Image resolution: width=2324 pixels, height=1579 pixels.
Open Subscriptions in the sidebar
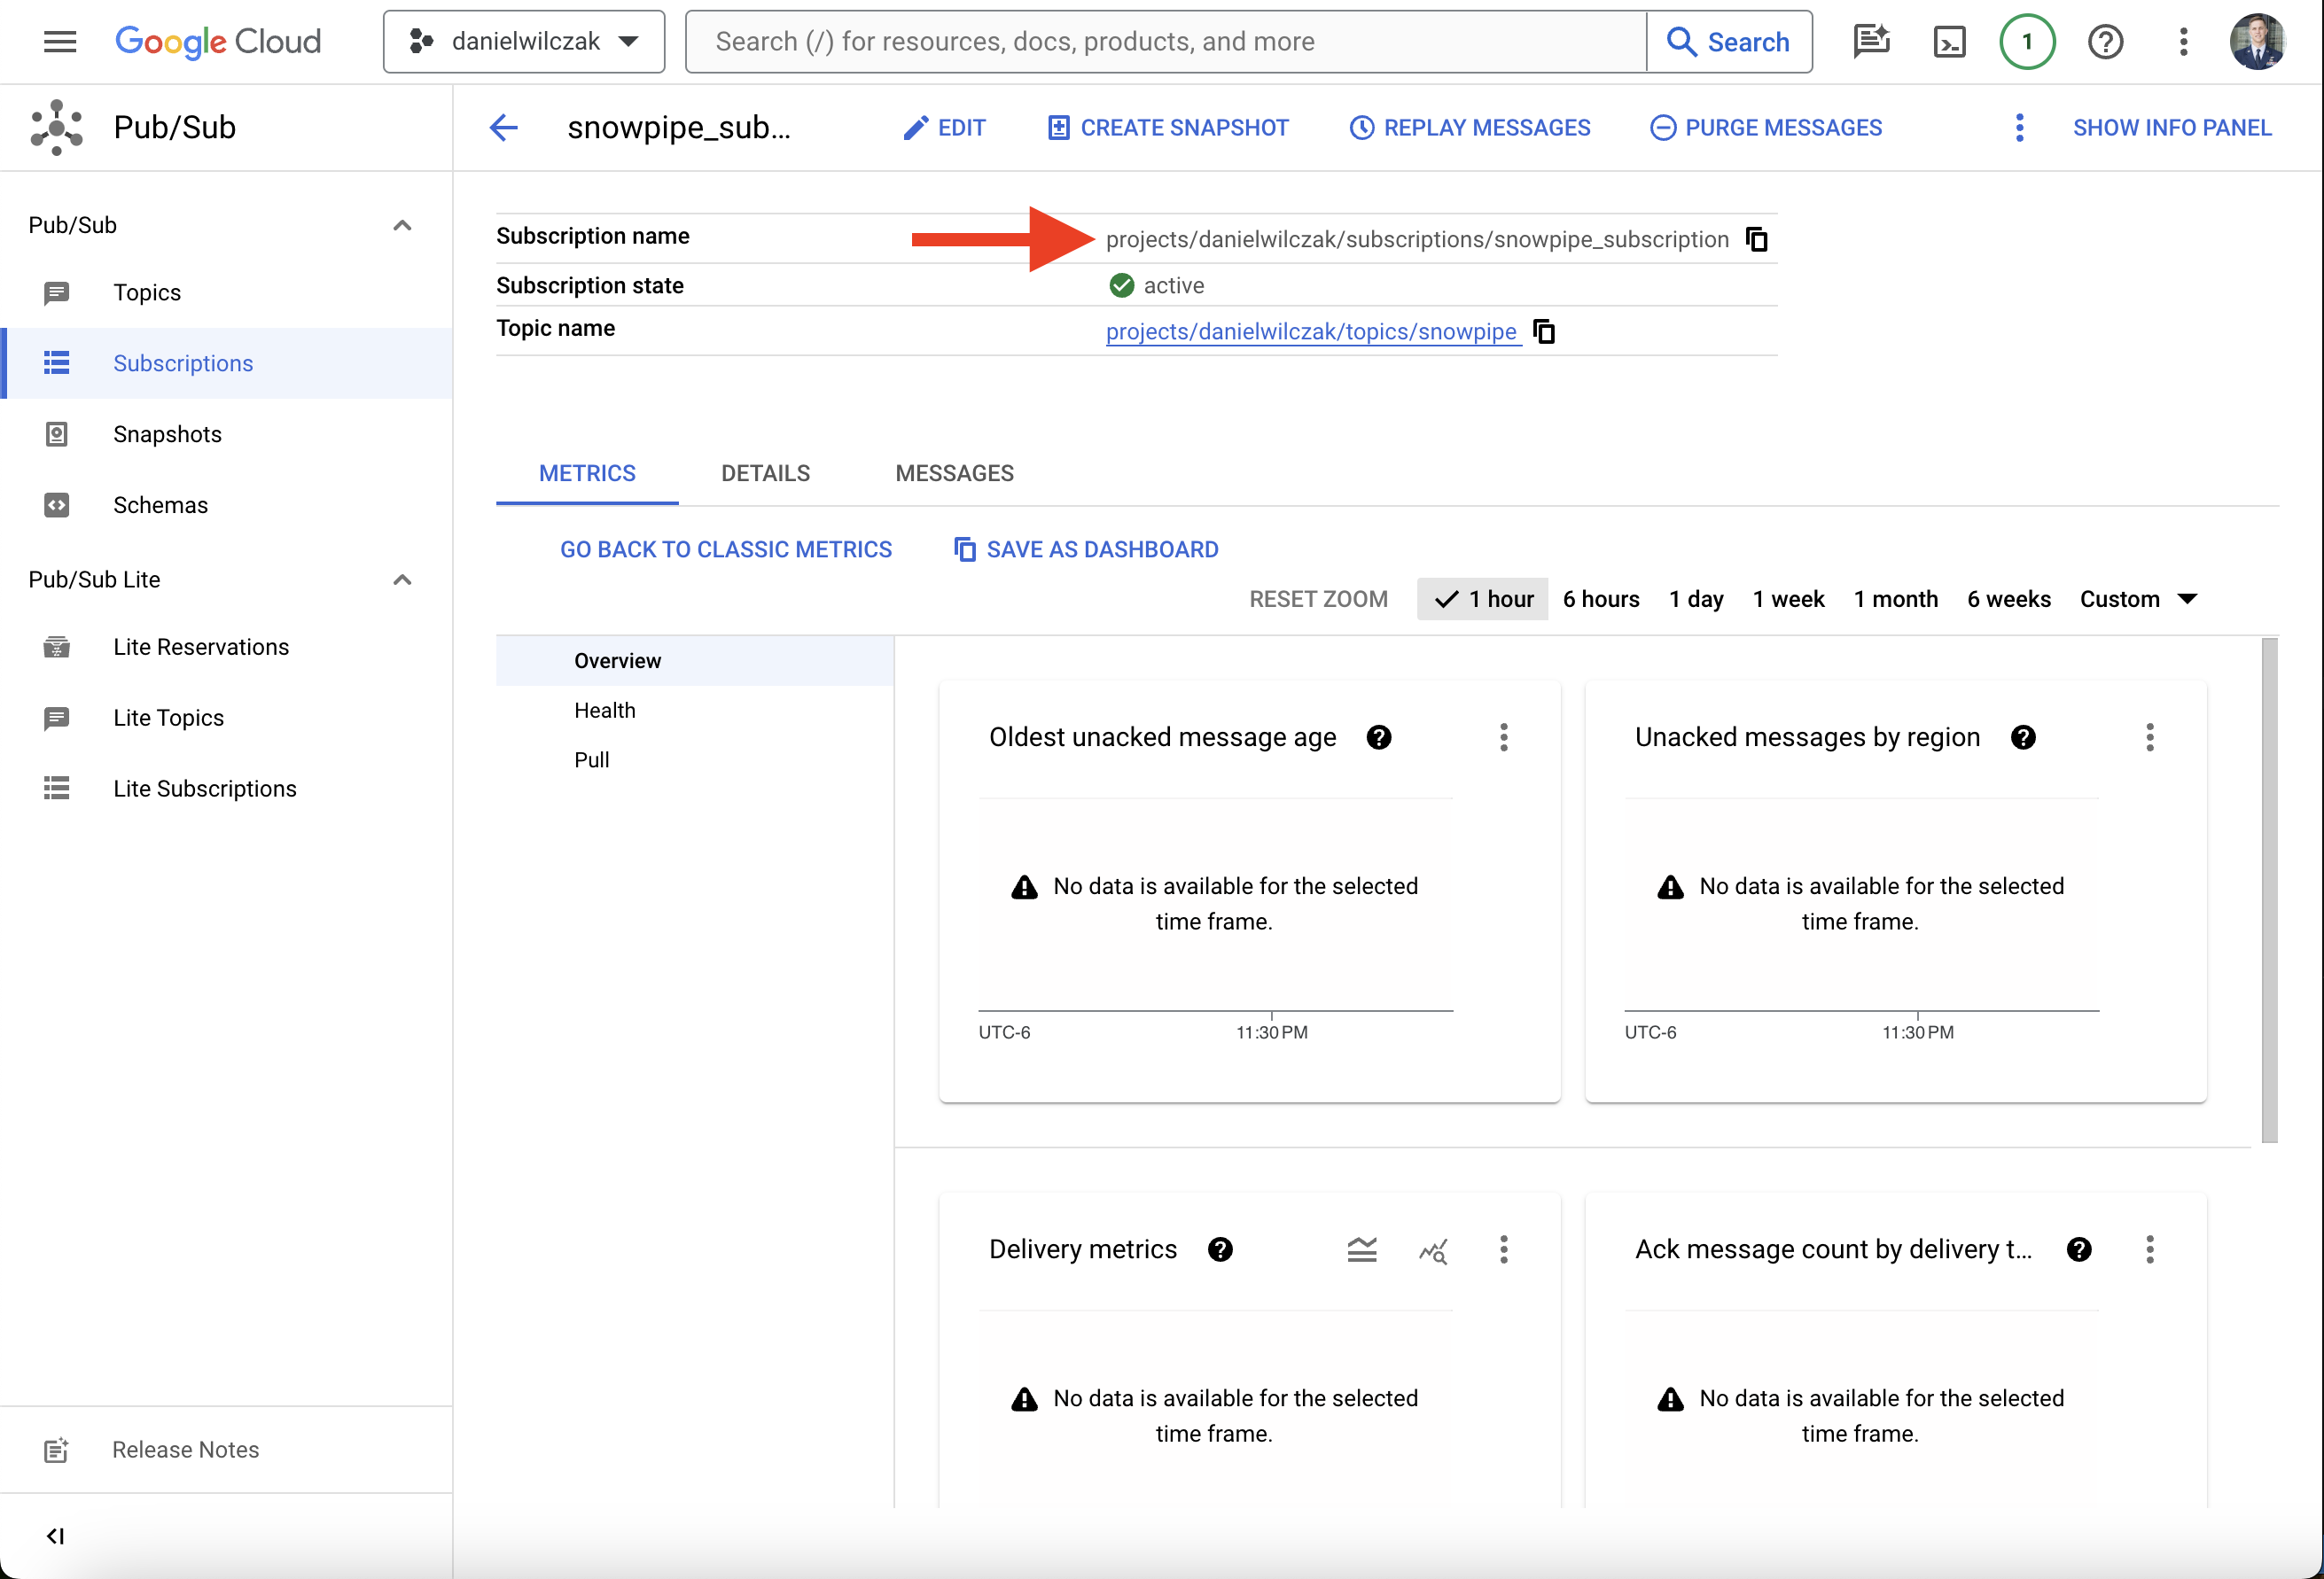pyautogui.click(x=226, y=363)
